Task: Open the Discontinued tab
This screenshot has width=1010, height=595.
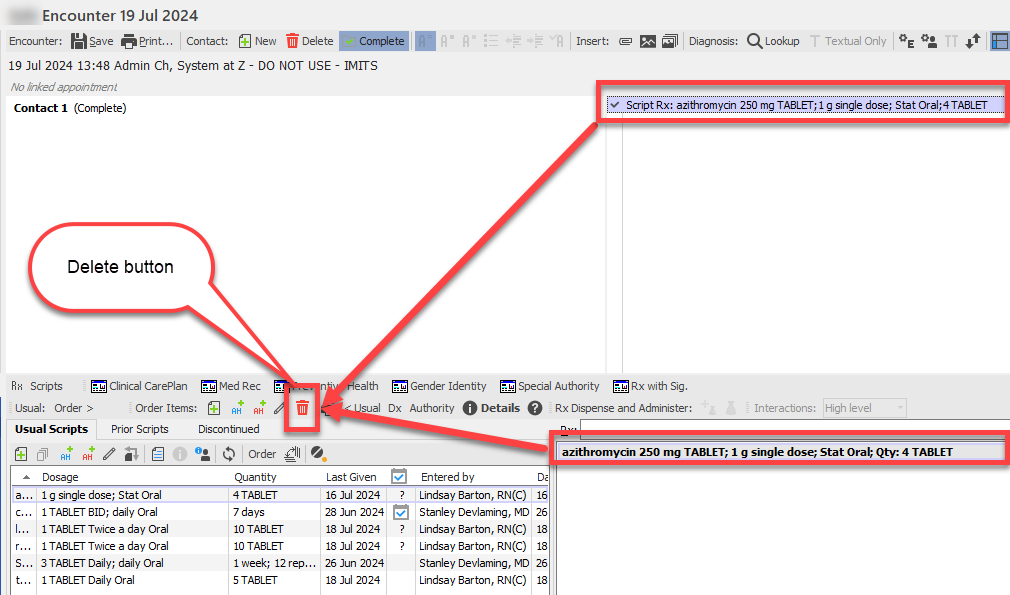Action: click(x=228, y=429)
